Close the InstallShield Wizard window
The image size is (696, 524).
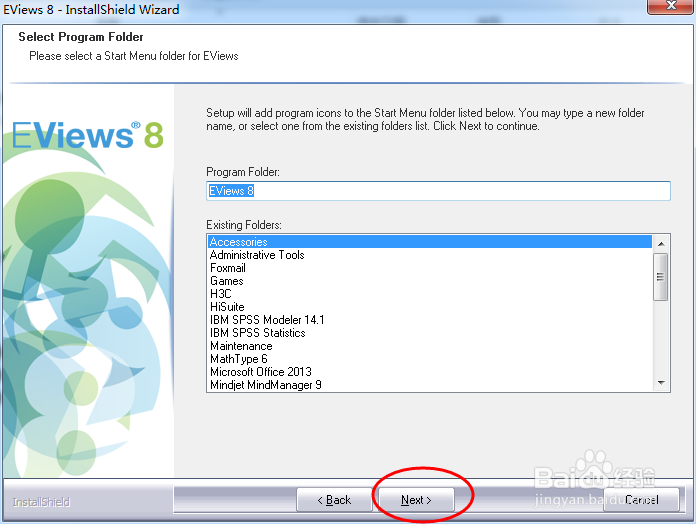[x=671, y=6]
